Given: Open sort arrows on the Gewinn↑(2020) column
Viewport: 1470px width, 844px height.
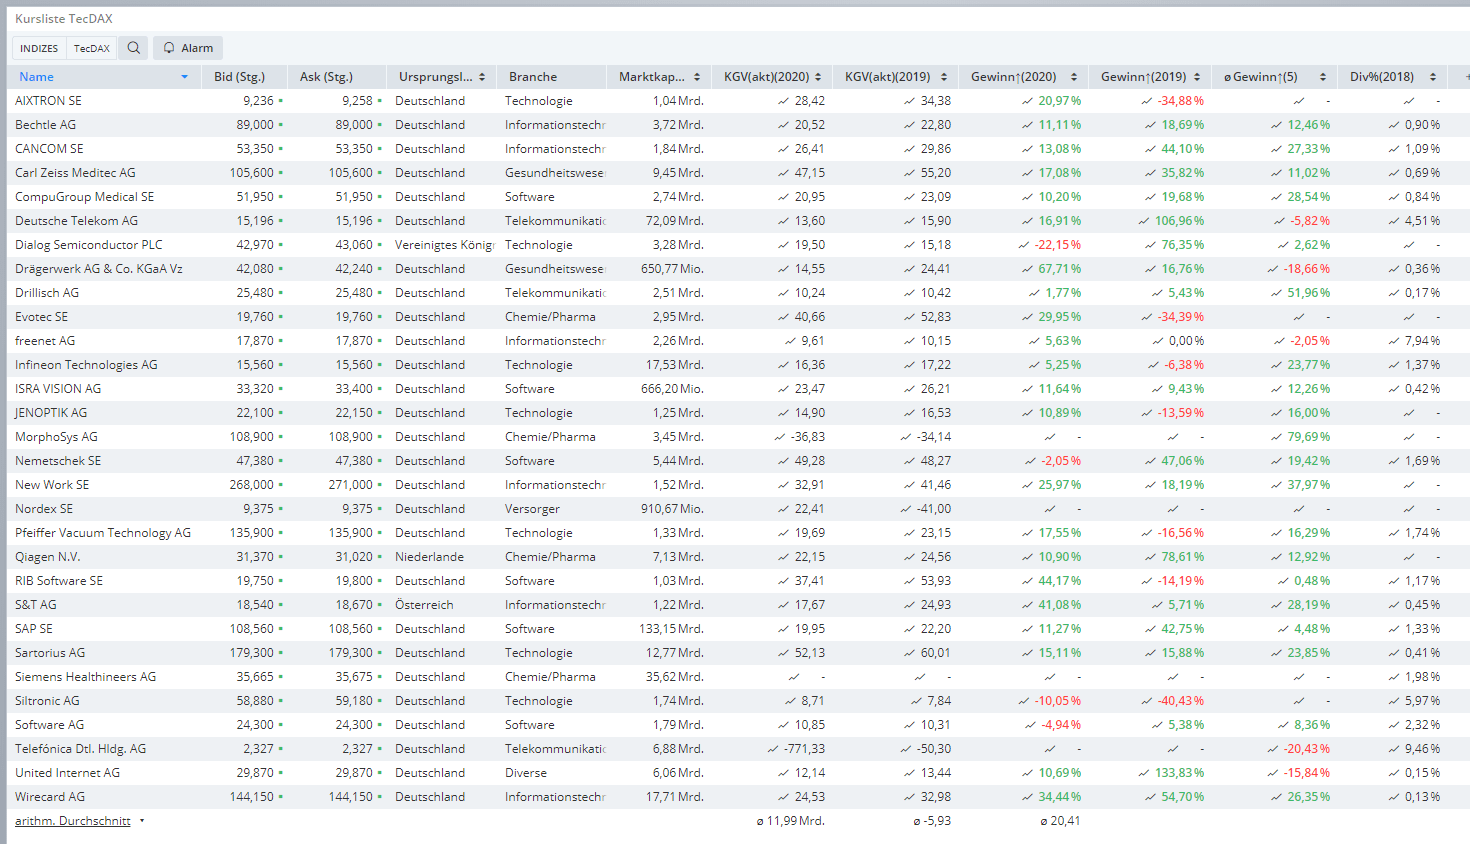Looking at the screenshot, I should pos(1074,77).
